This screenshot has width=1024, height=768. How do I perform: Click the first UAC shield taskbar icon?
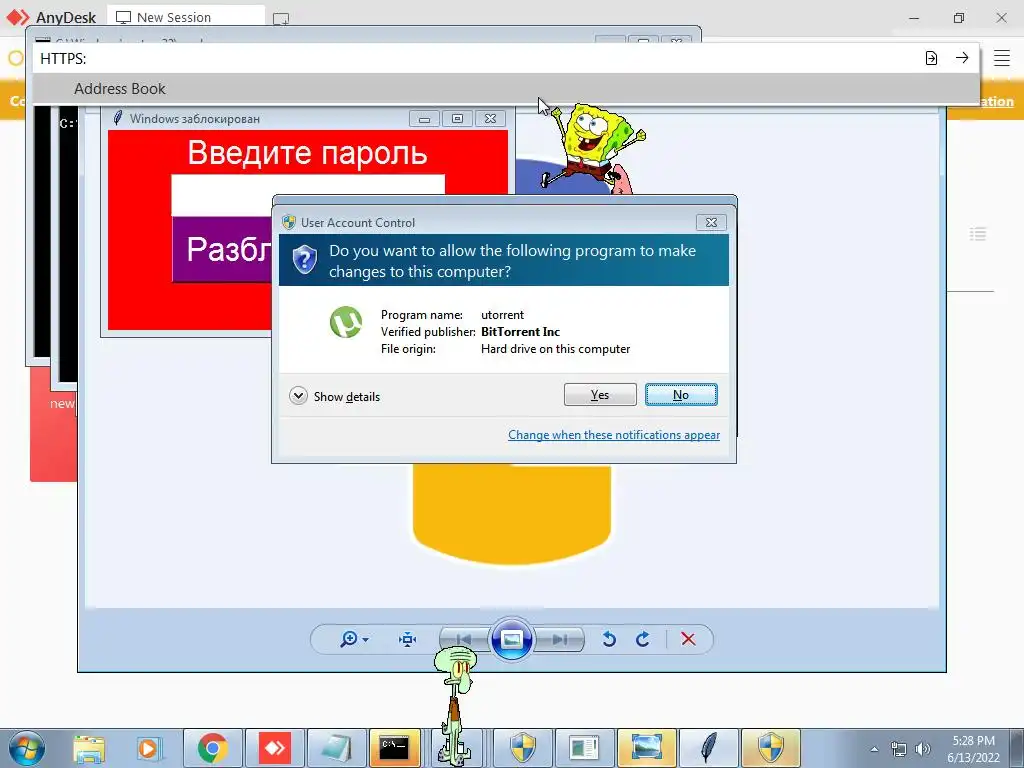click(522, 748)
